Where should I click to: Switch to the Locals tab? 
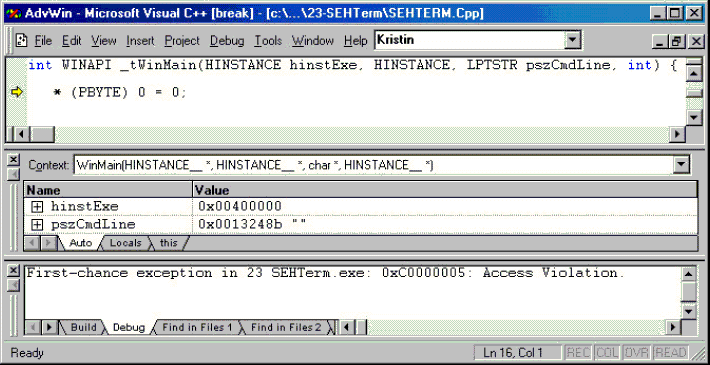pos(125,243)
